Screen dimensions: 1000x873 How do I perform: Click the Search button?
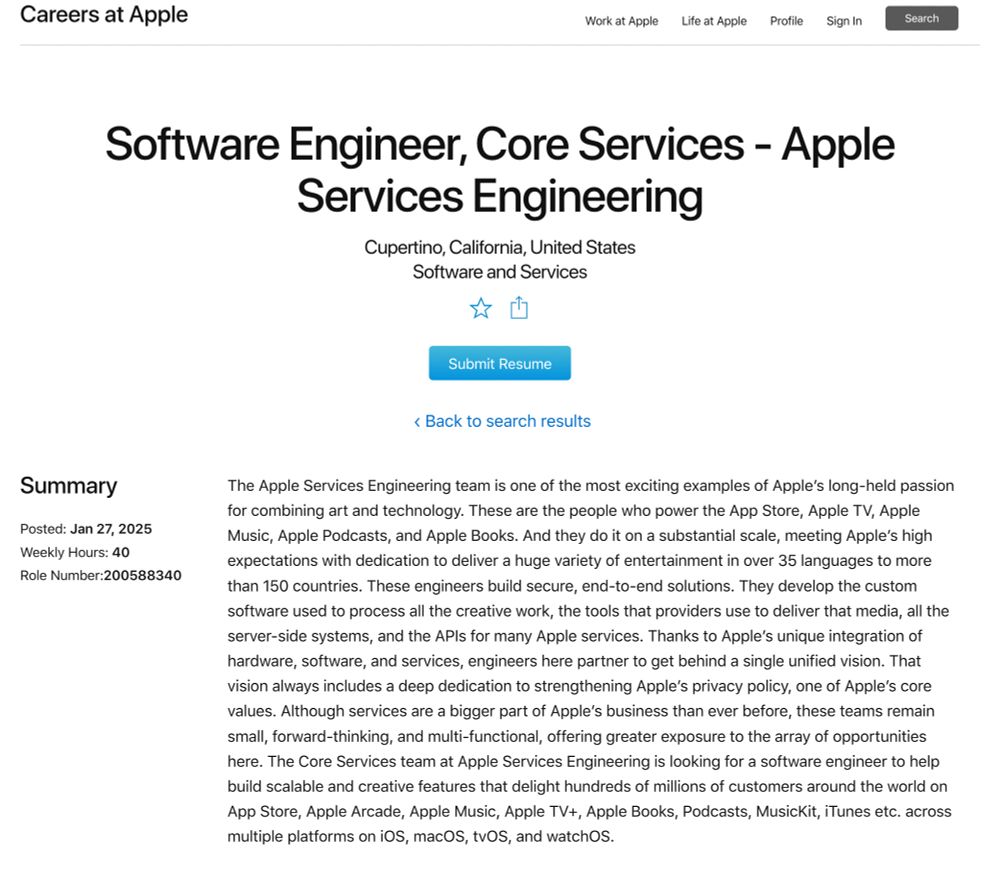[922, 18]
